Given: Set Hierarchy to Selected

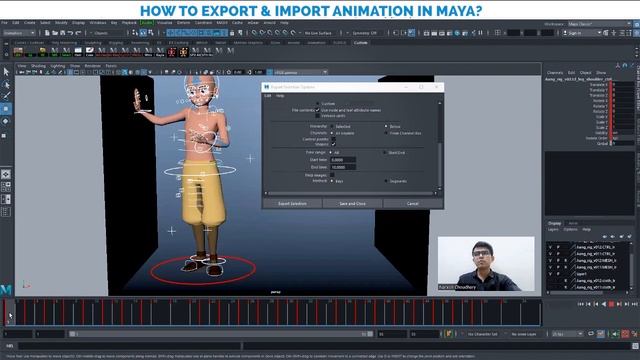Looking at the screenshot, I should point(332,127).
